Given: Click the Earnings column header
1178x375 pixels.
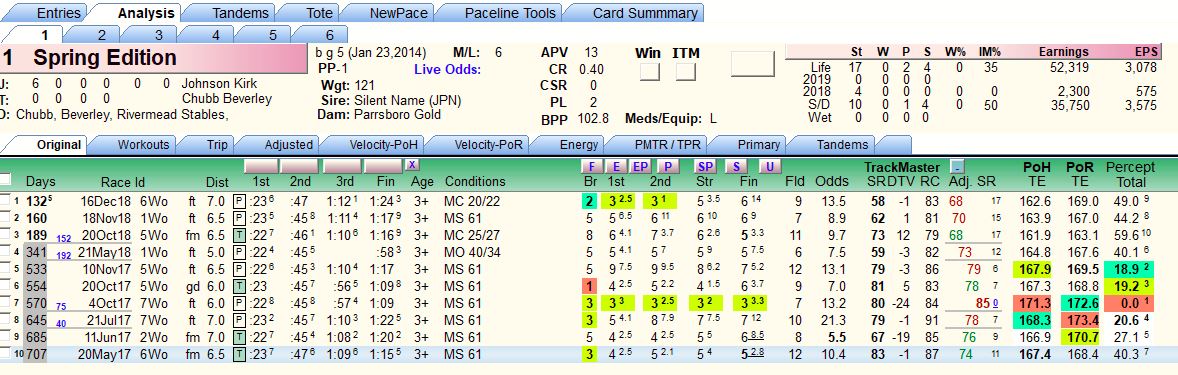Looking at the screenshot, I should [x=1063, y=52].
